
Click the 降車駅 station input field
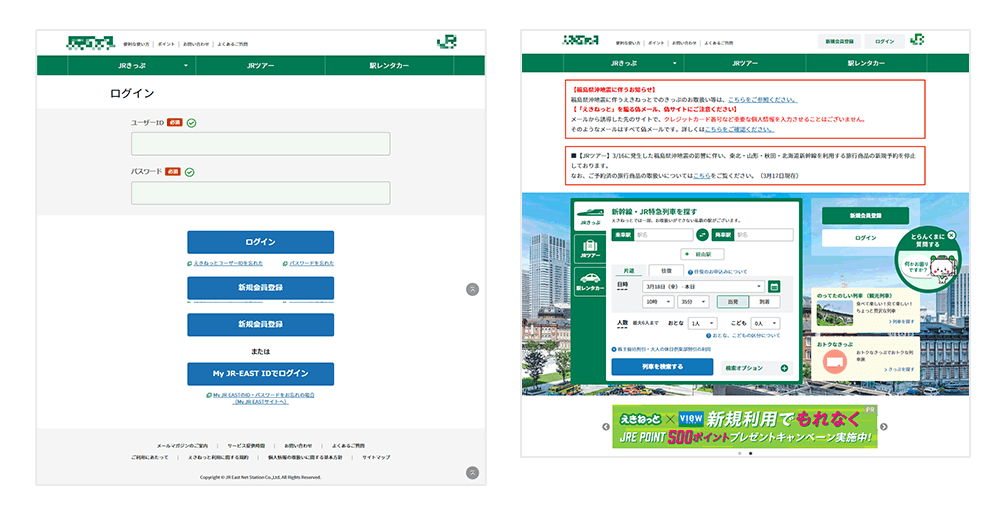[x=763, y=235]
